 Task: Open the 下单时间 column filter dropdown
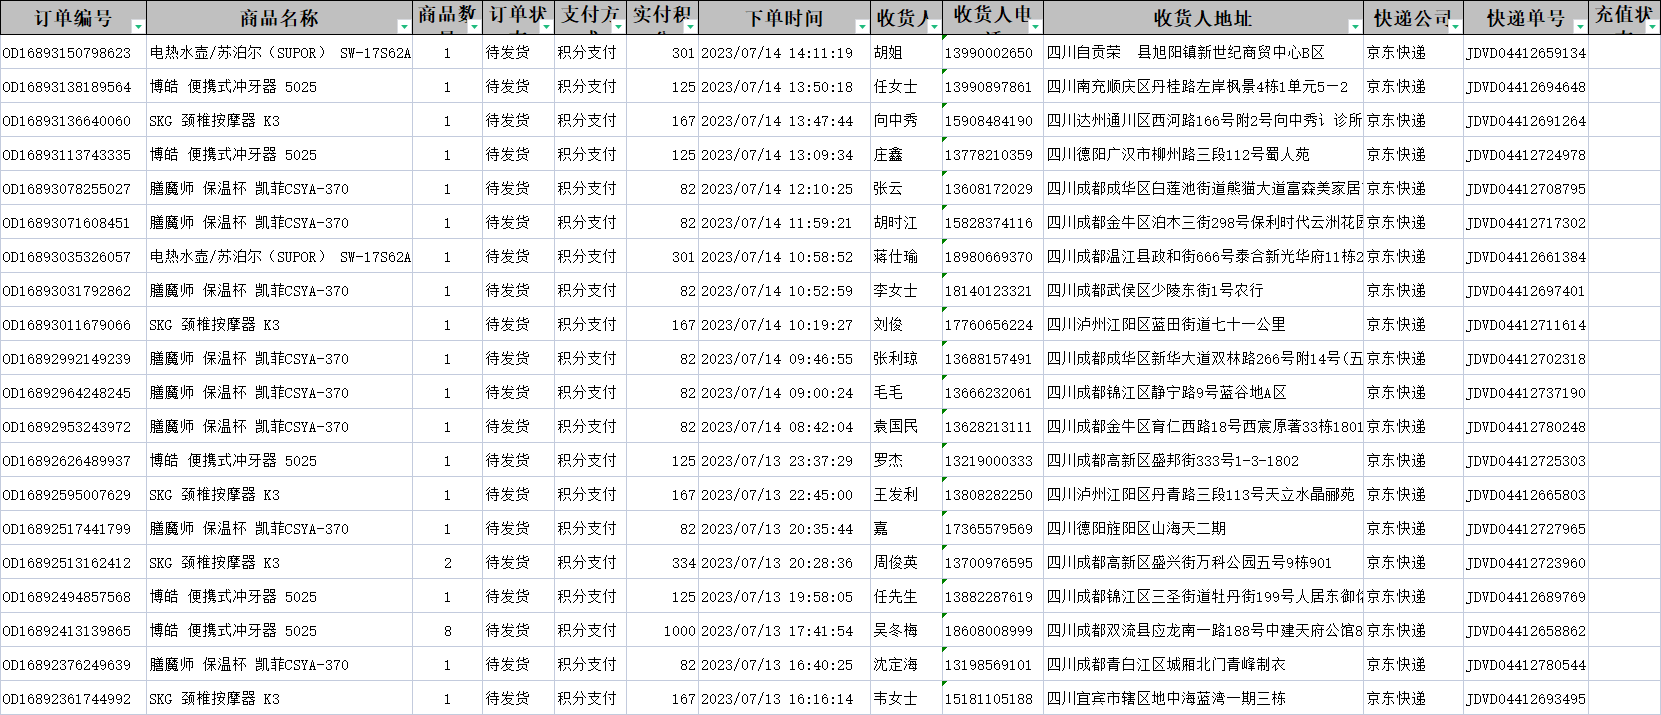coord(862,27)
